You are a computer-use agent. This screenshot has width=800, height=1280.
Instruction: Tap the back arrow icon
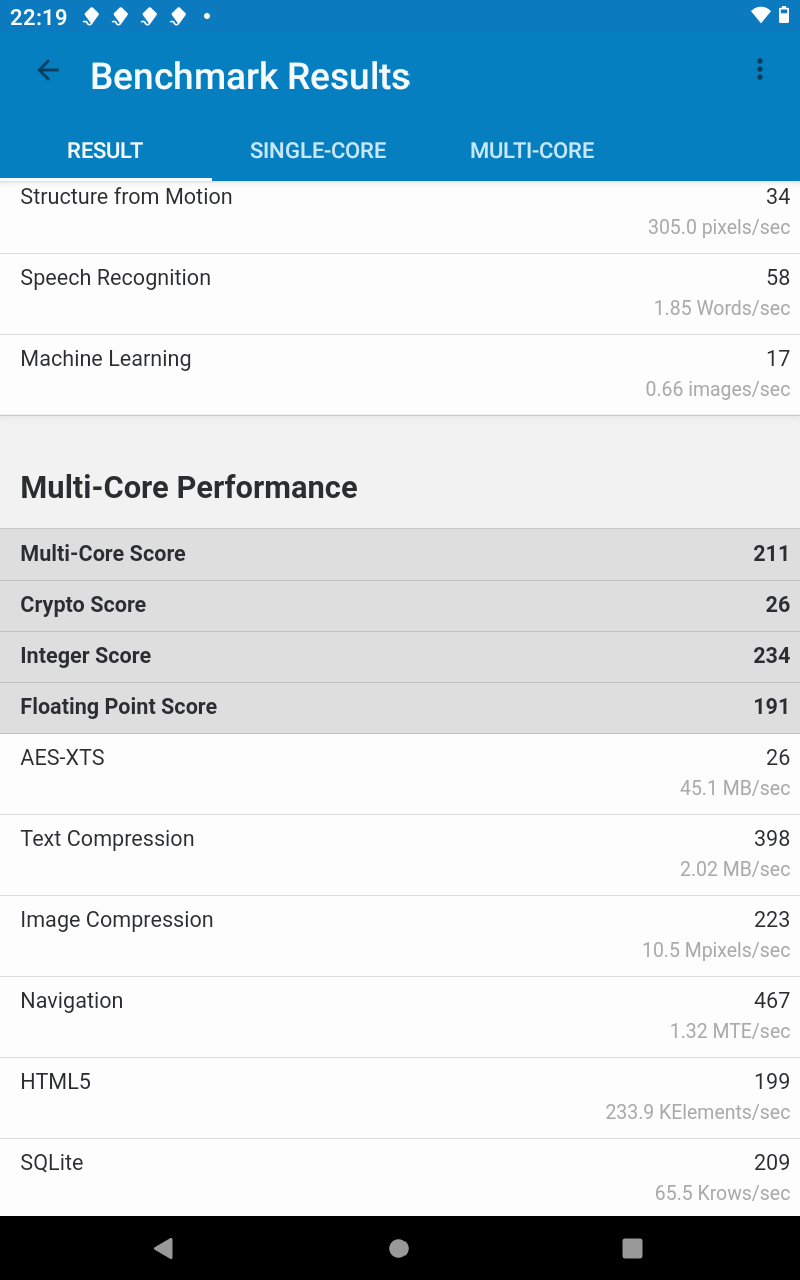pyautogui.click(x=48, y=70)
